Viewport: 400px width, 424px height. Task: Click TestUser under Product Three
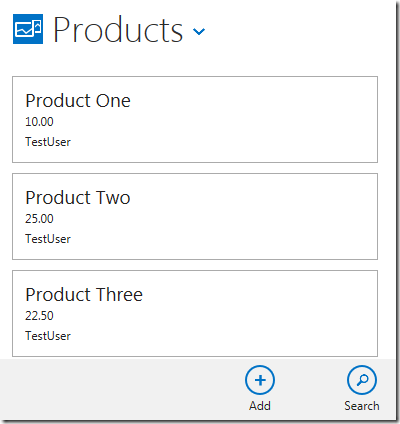pos(48,336)
